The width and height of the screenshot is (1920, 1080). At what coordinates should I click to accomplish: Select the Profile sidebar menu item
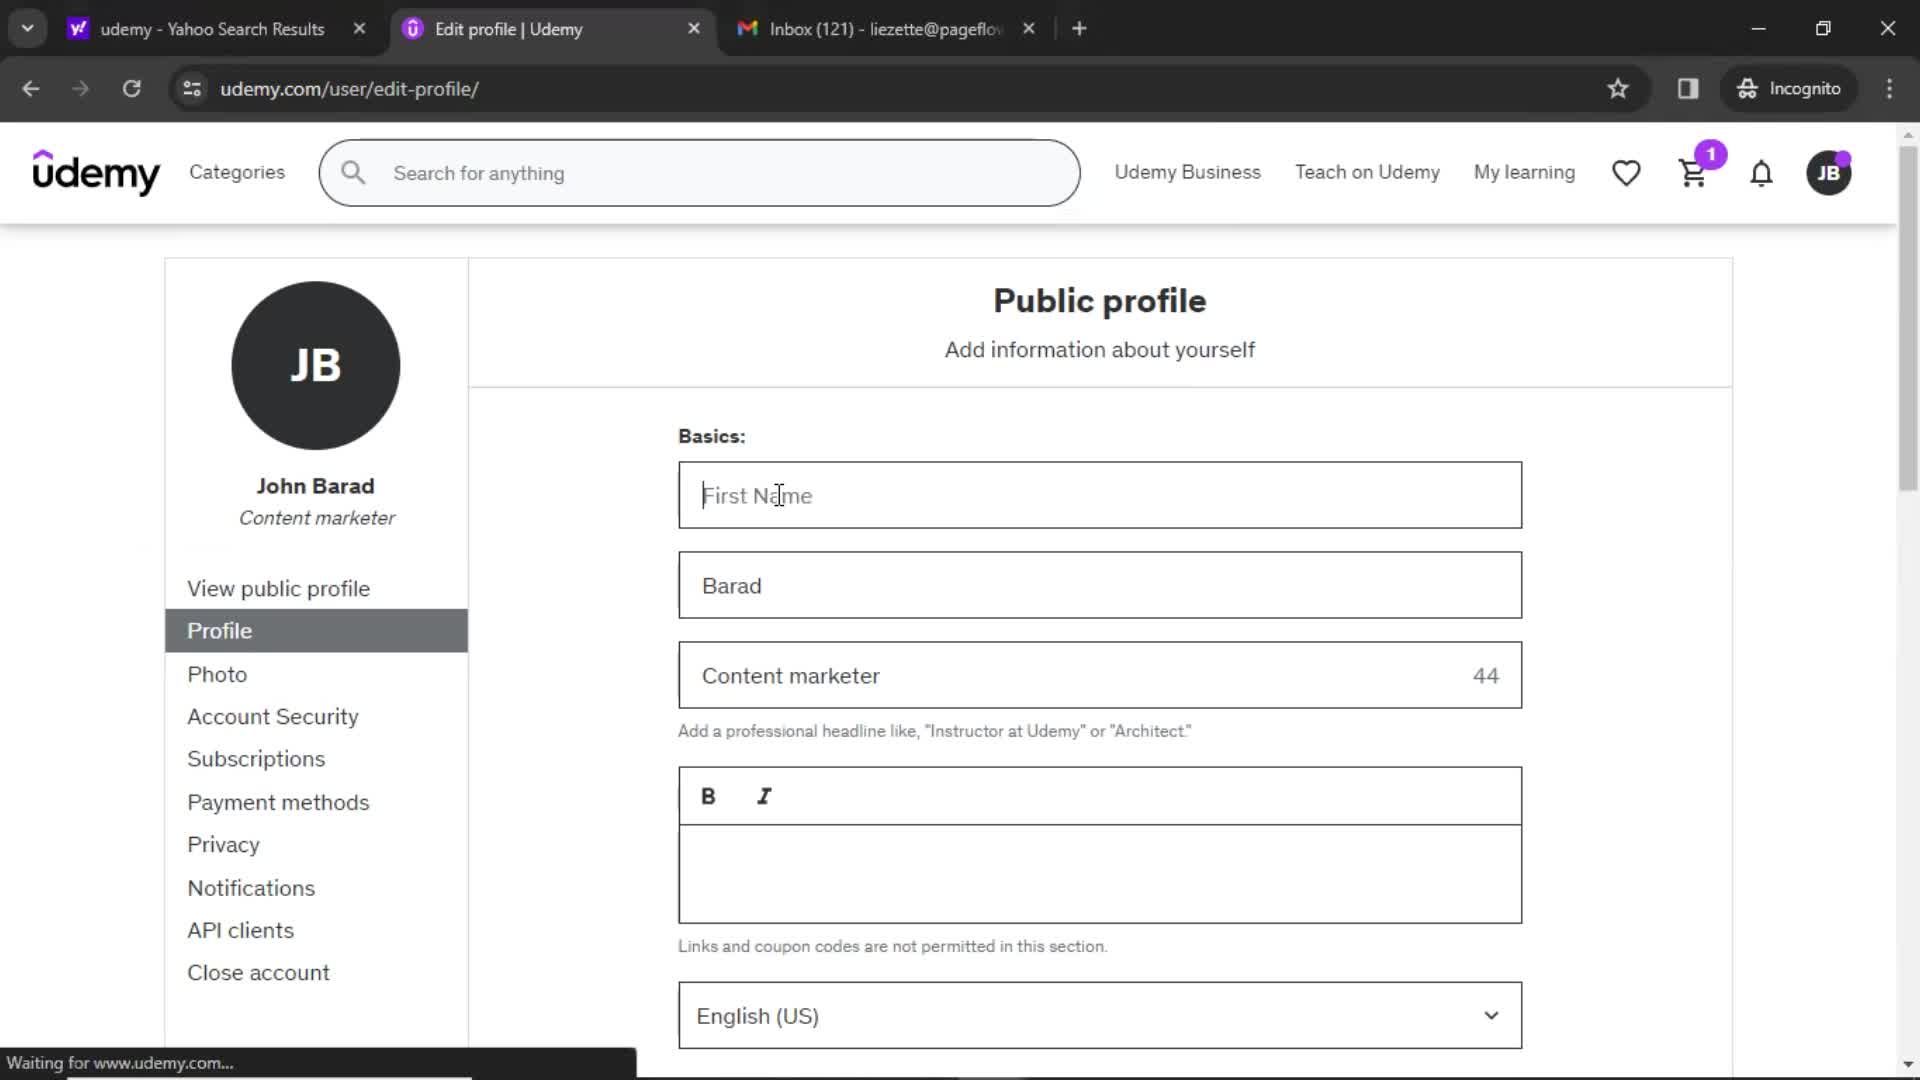tap(220, 630)
